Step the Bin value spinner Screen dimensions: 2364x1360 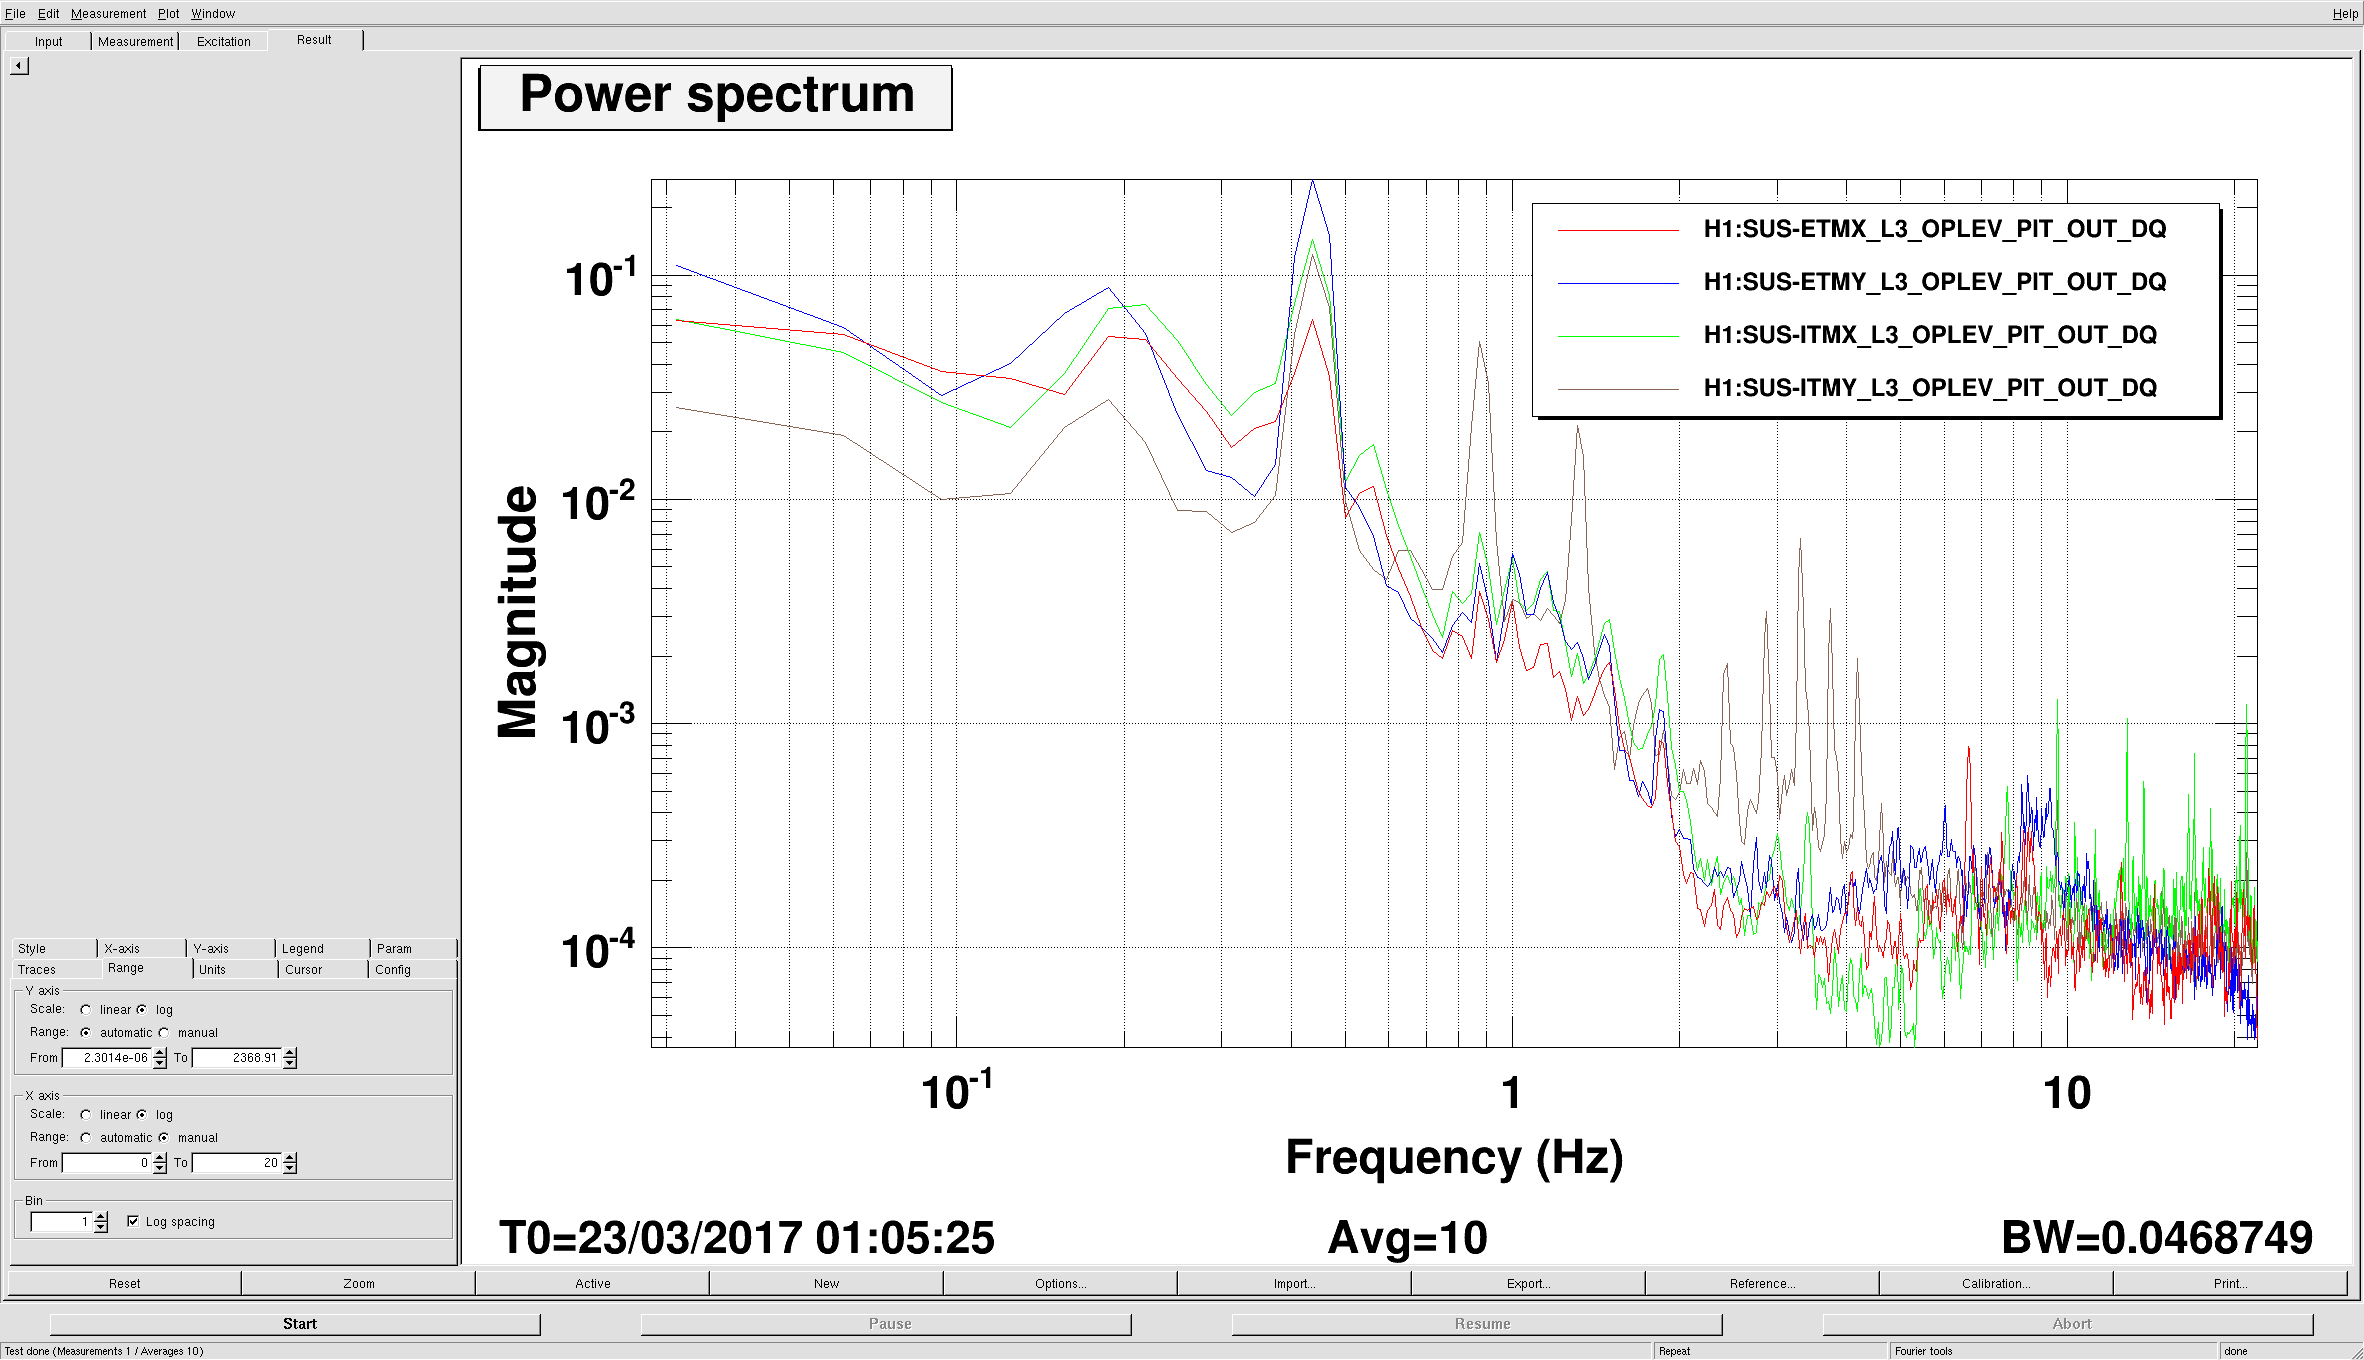(x=101, y=1221)
